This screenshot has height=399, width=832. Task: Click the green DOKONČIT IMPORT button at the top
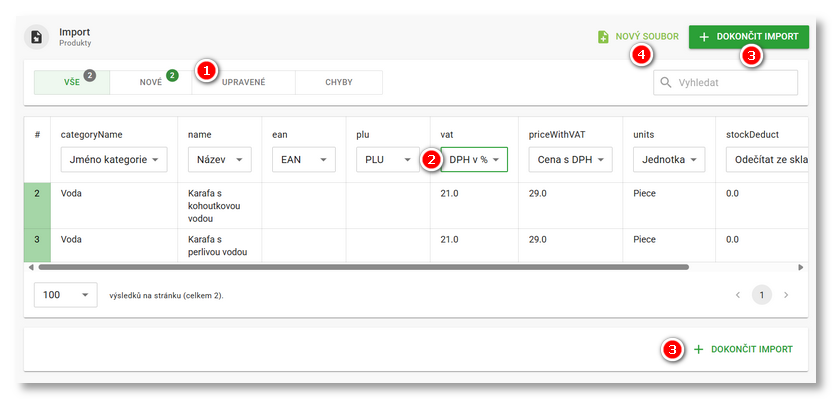coord(749,37)
